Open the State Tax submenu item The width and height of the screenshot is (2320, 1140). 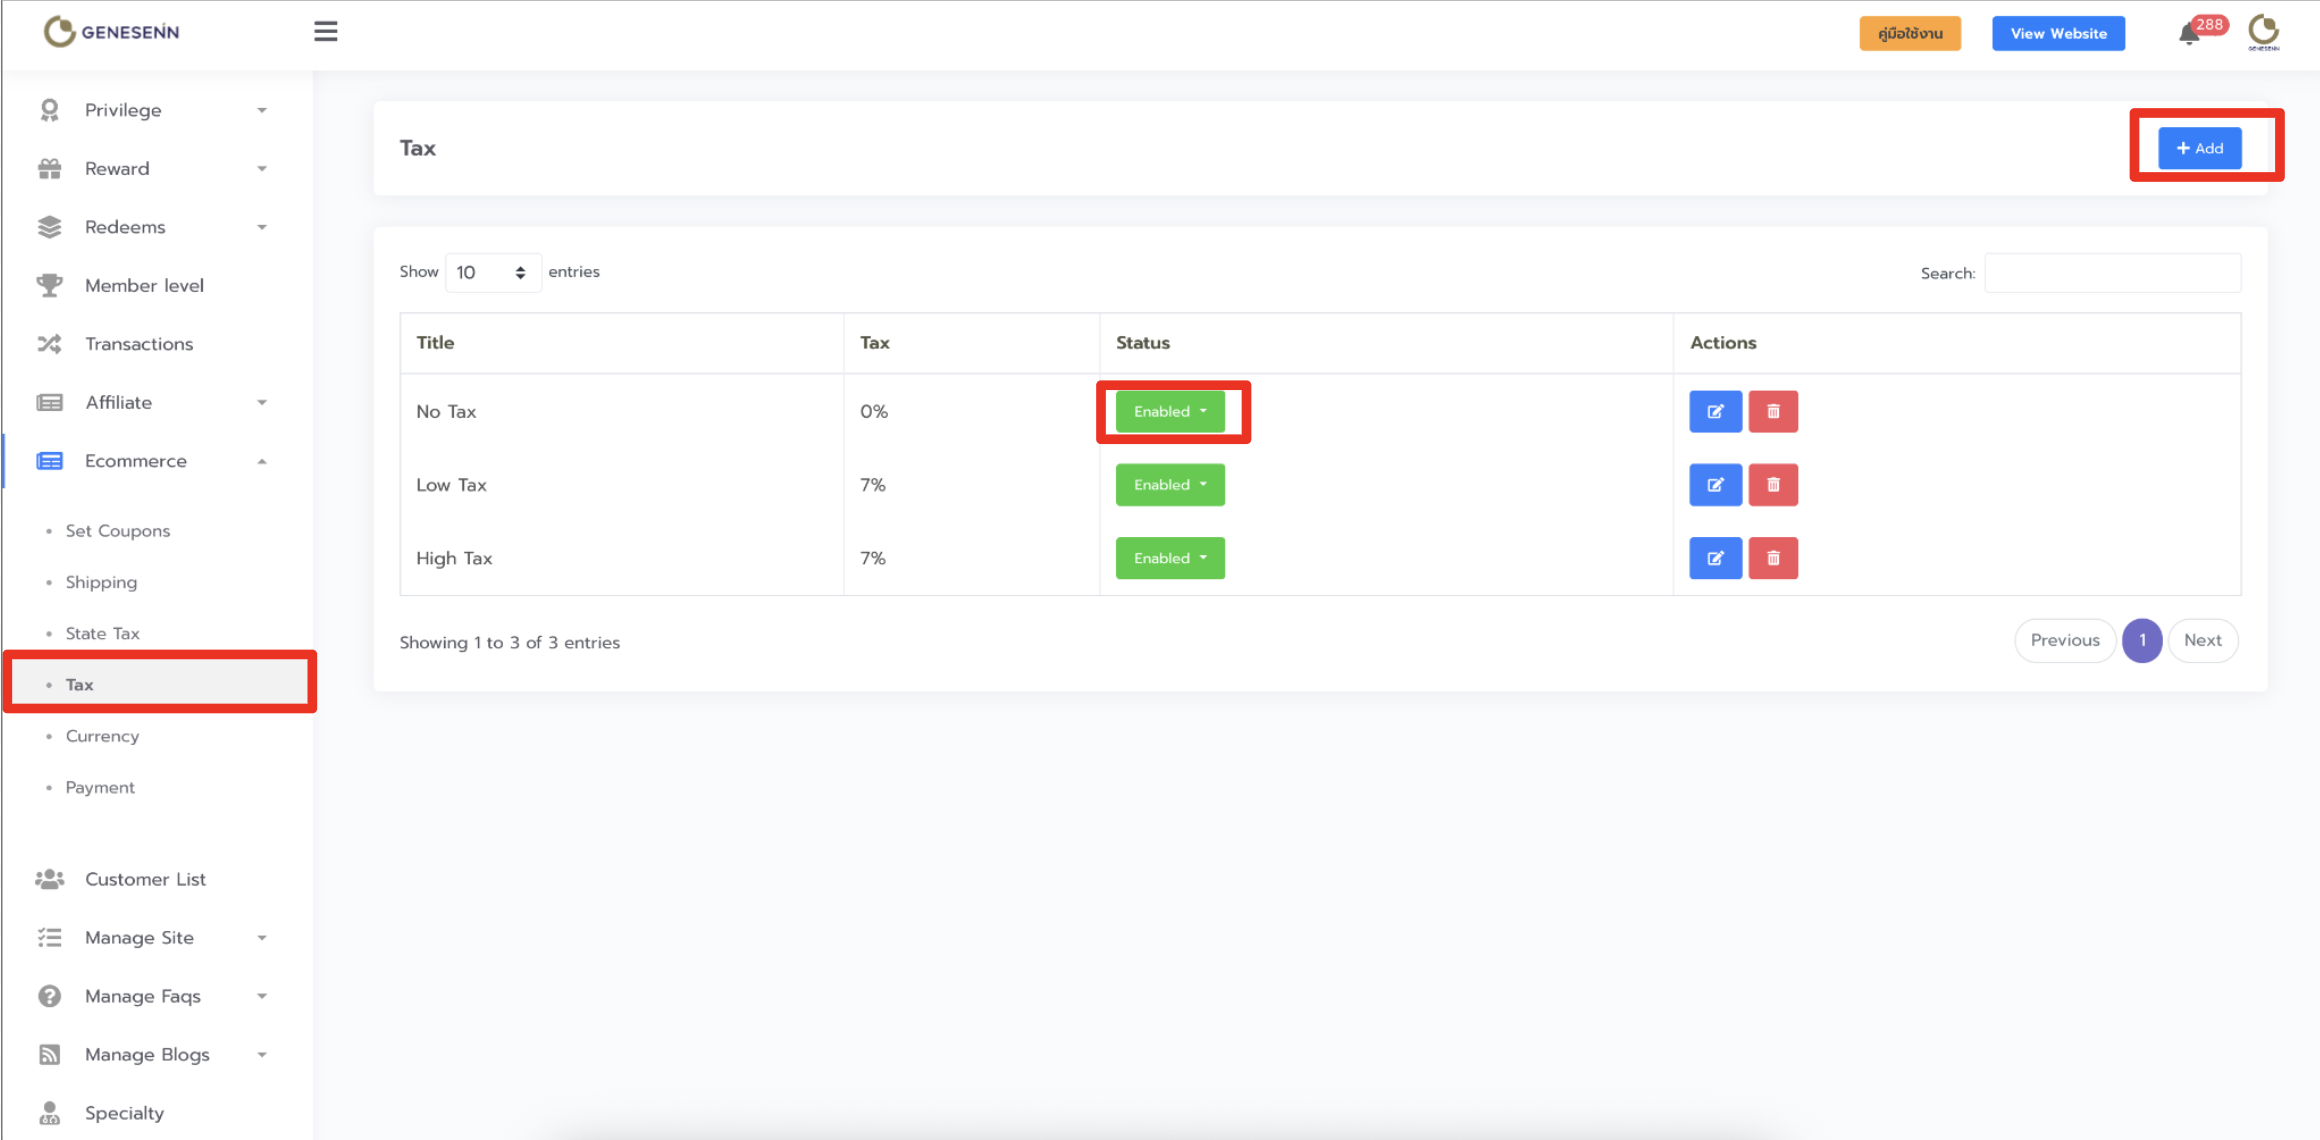click(x=102, y=633)
